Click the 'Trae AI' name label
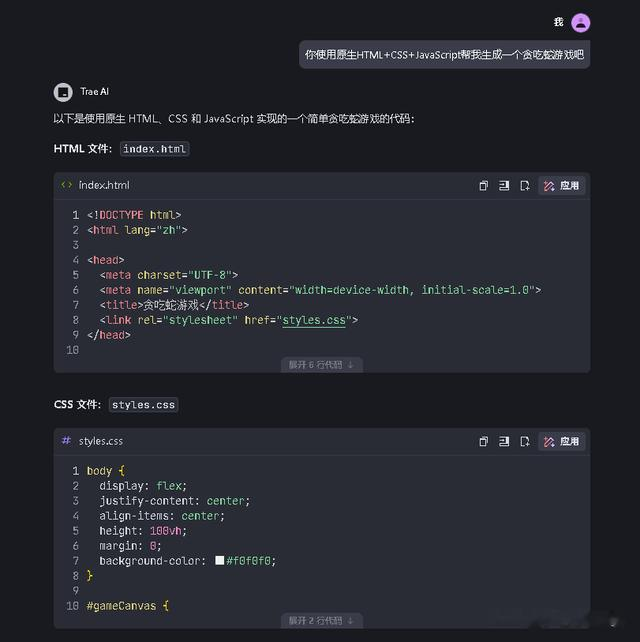Image resolution: width=640 pixels, height=642 pixels. click(95, 92)
